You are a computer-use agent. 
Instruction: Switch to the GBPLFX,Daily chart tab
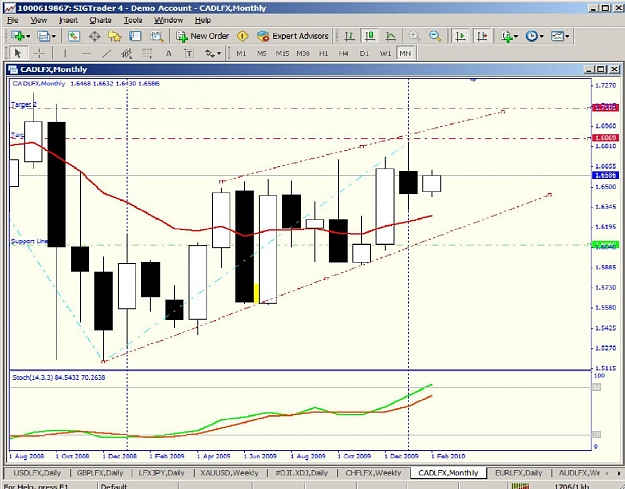pyautogui.click(x=100, y=473)
